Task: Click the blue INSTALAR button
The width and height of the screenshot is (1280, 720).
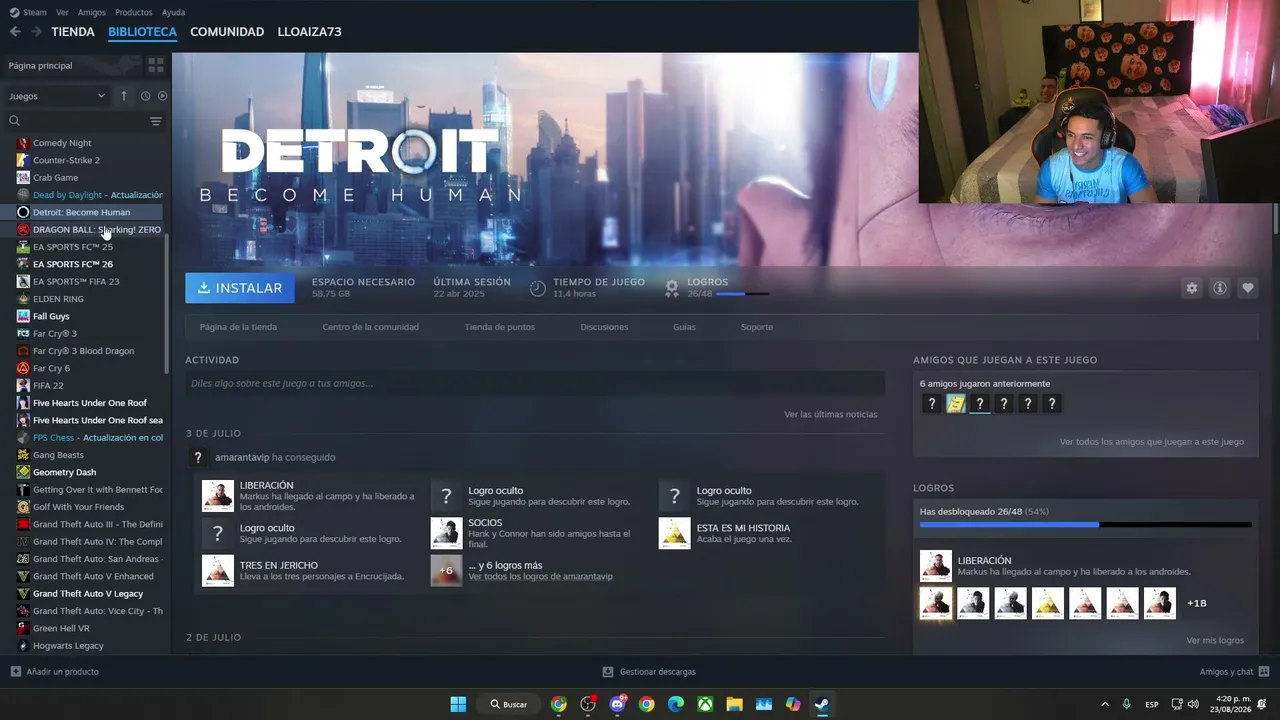Action: (x=240, y=288)
